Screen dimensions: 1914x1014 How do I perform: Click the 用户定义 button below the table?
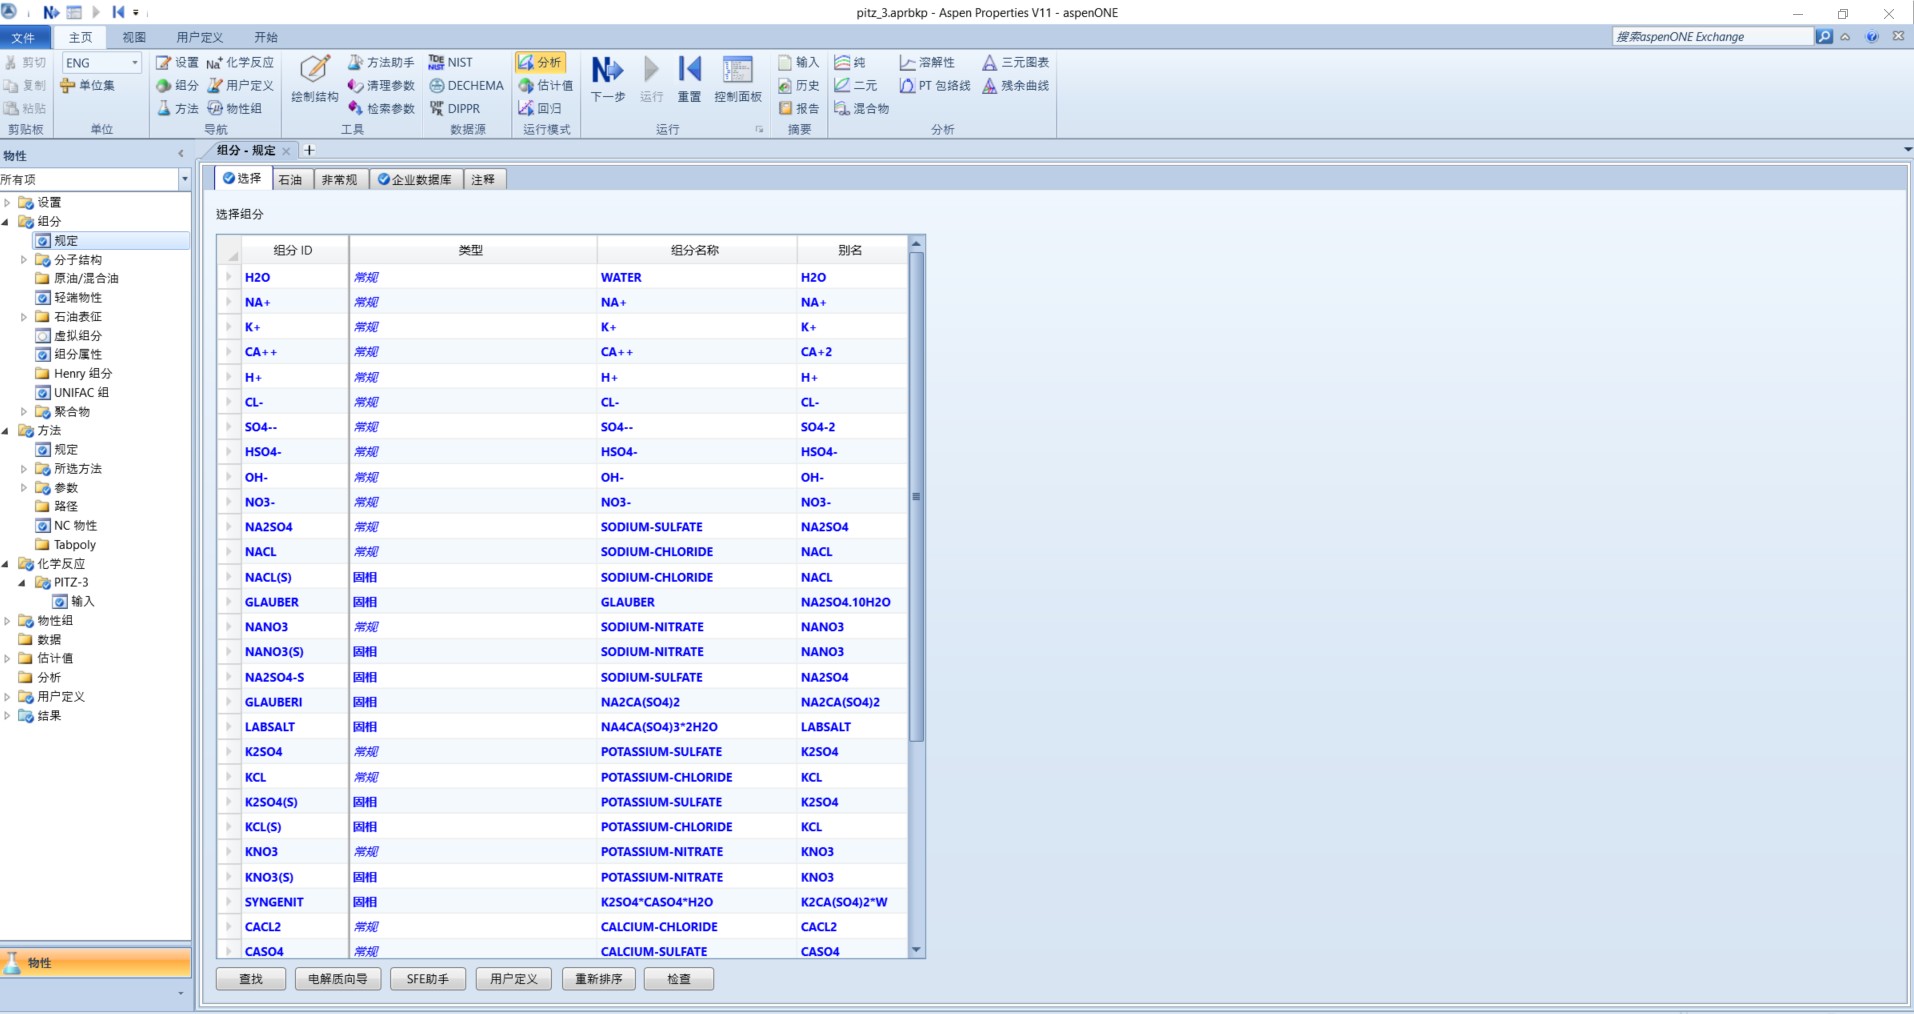coord(514,979)
